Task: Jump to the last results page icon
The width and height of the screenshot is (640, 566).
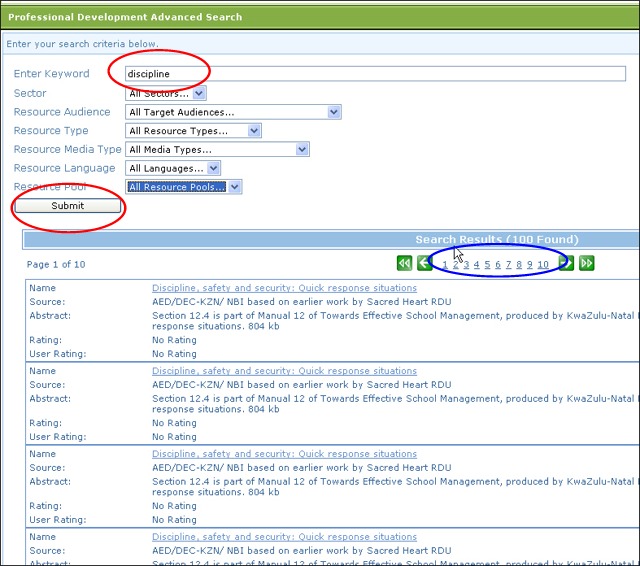Action: tap(587, 263)
